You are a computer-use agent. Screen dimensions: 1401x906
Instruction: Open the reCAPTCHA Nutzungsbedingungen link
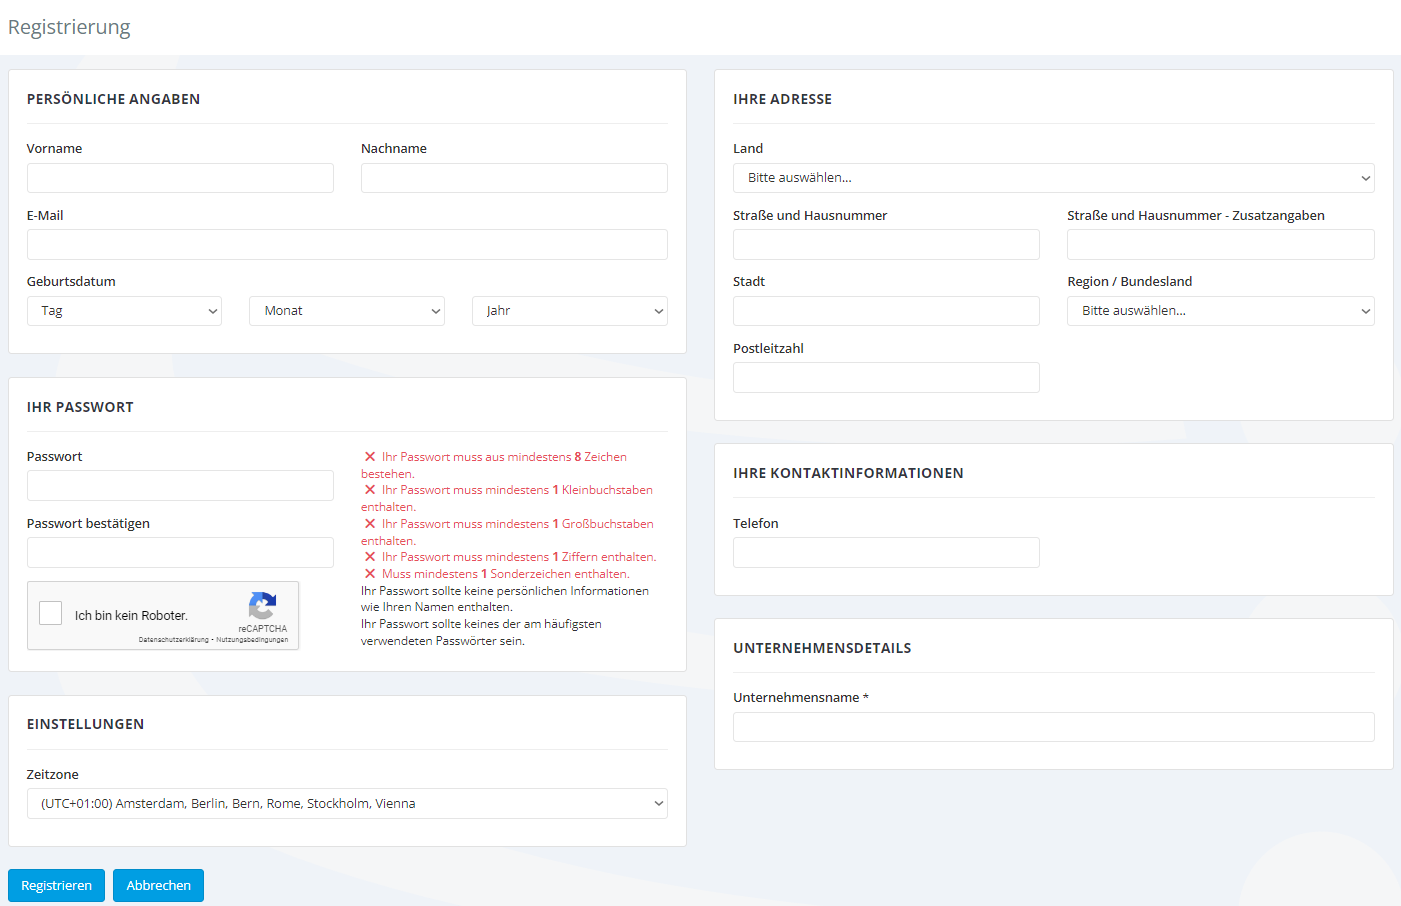(x=252, y=640)
